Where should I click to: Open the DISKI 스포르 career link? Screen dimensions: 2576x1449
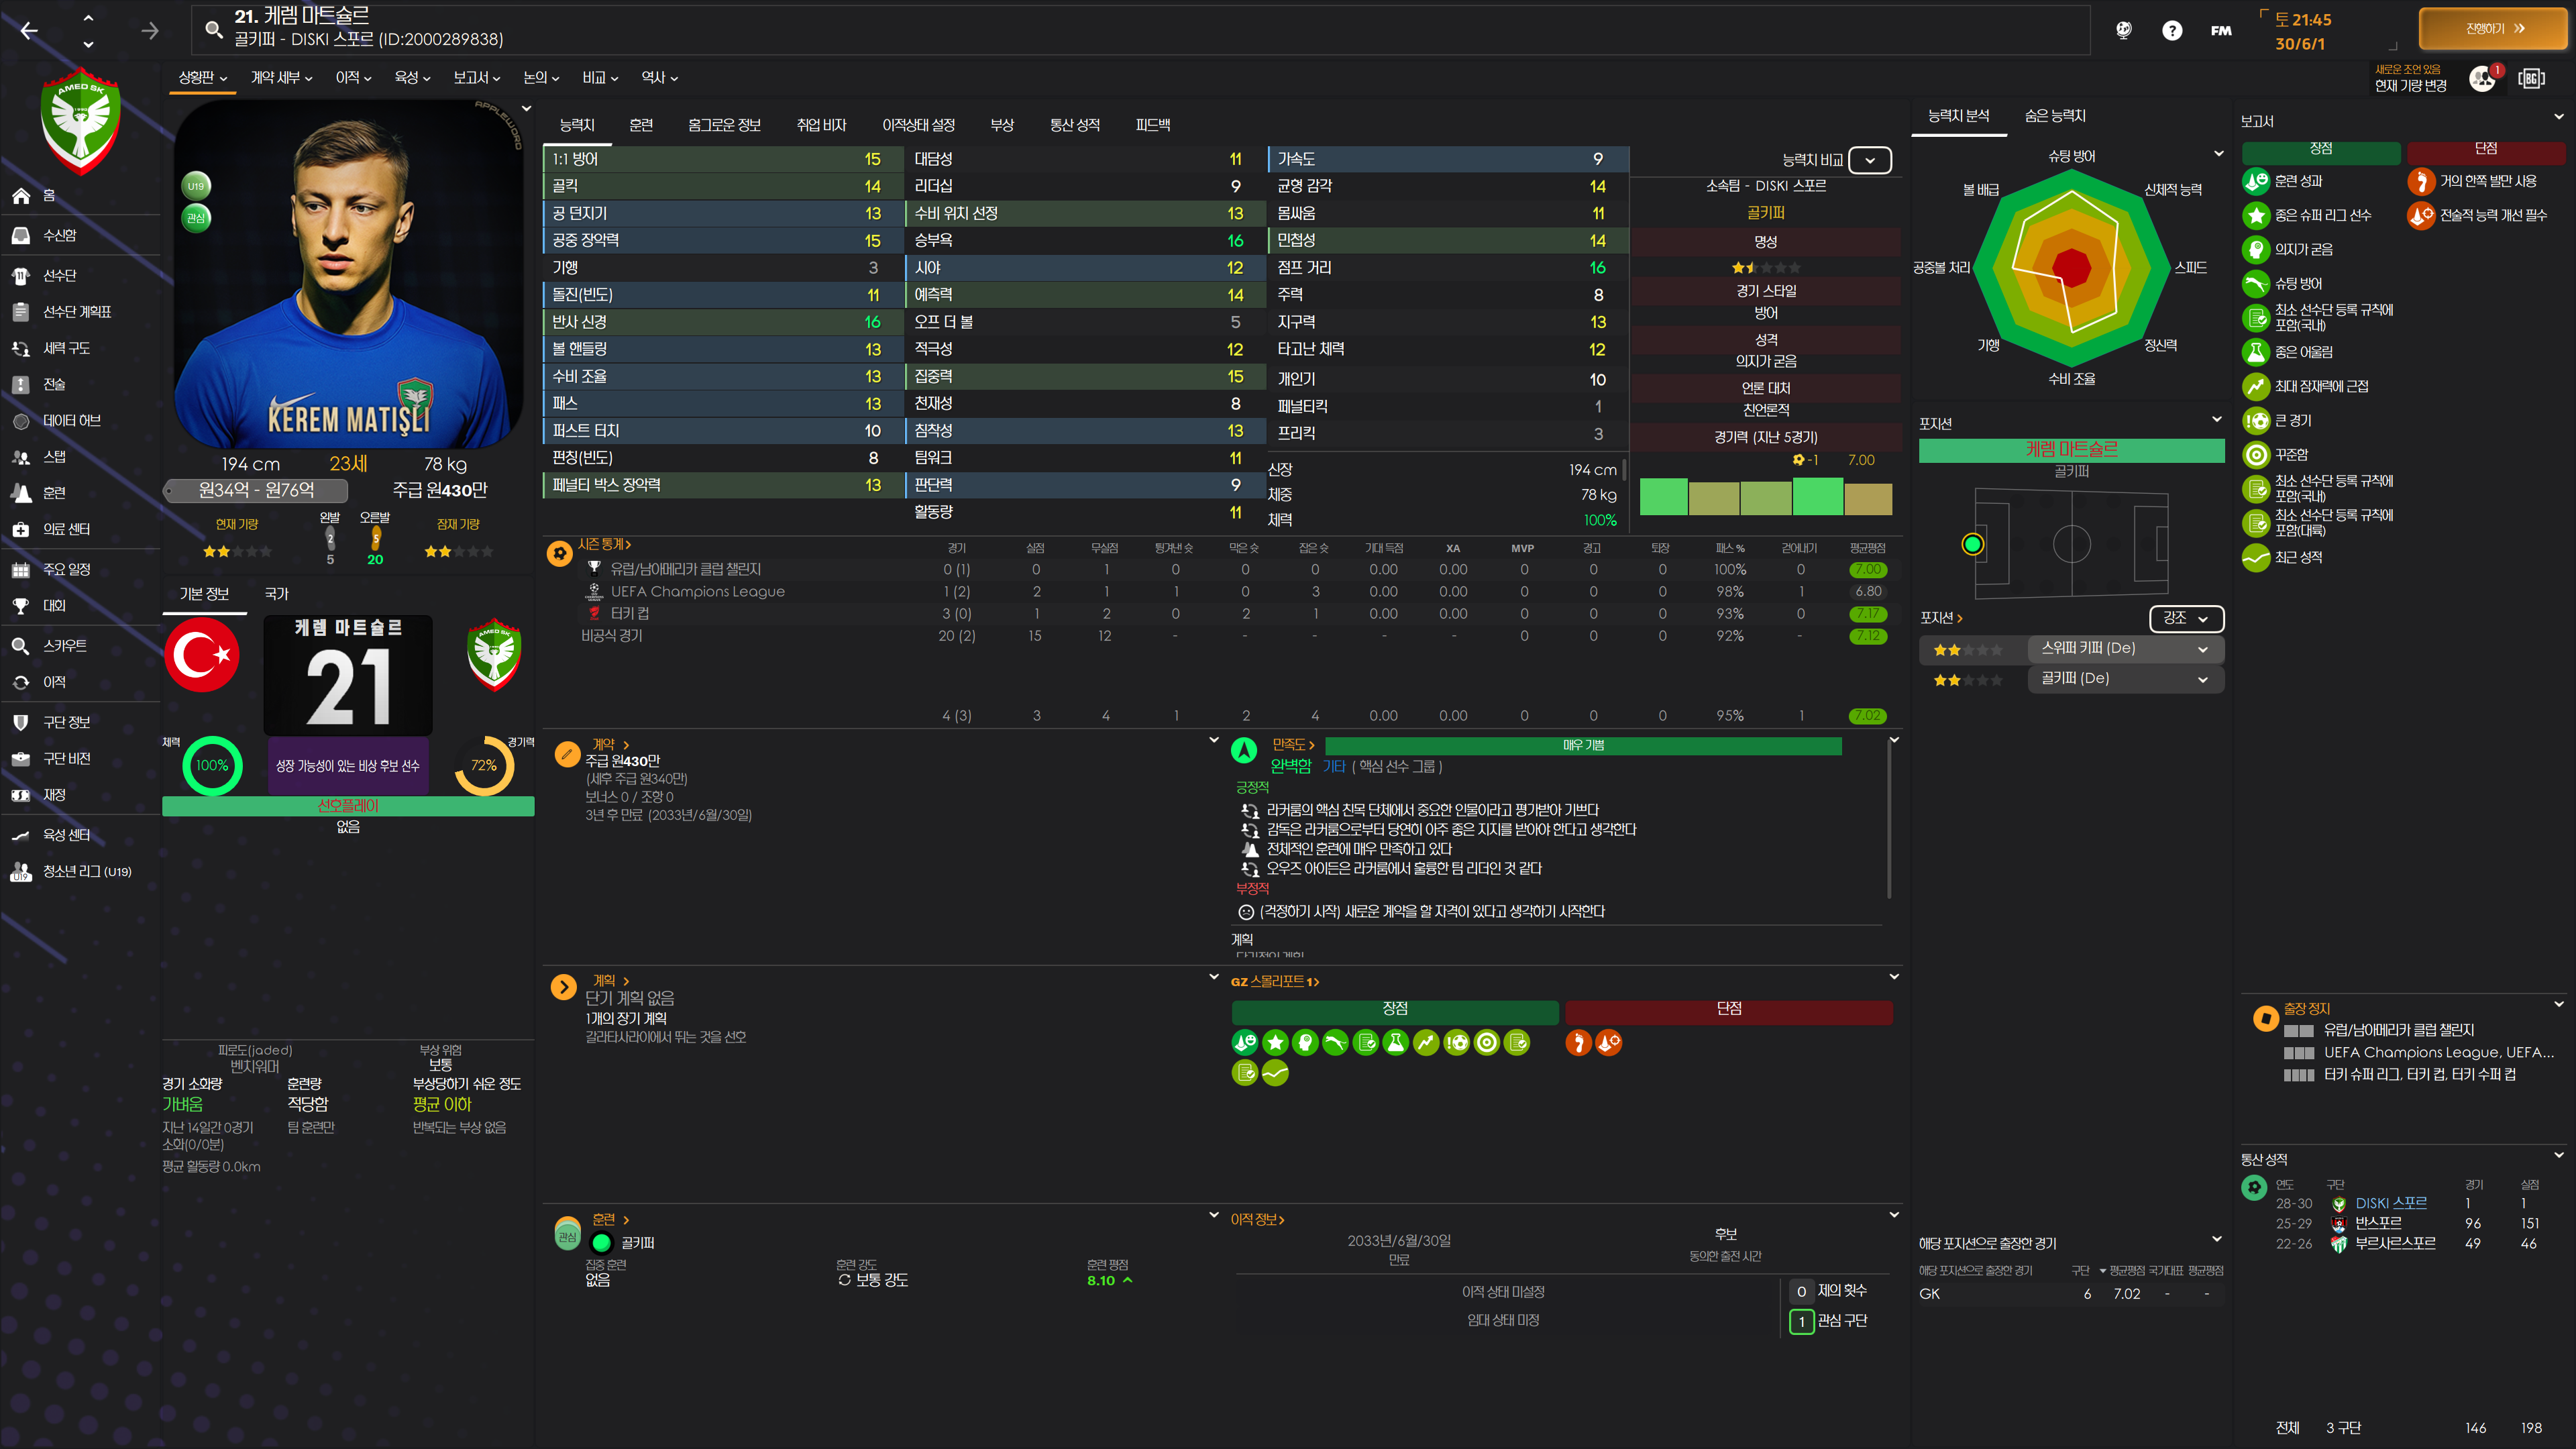[2390, 1204]
